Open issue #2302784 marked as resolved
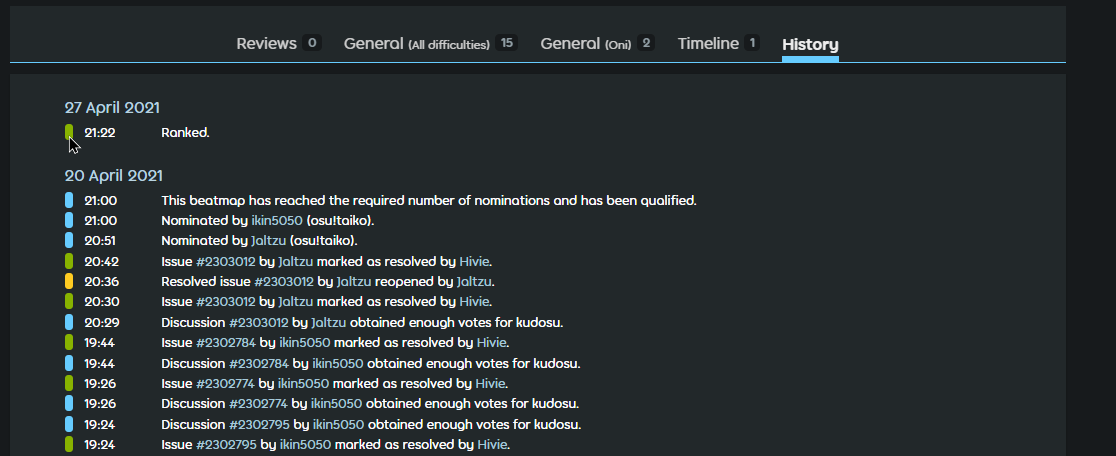The height and width of the screenshot is (456, 1116). tap(226, 342)
